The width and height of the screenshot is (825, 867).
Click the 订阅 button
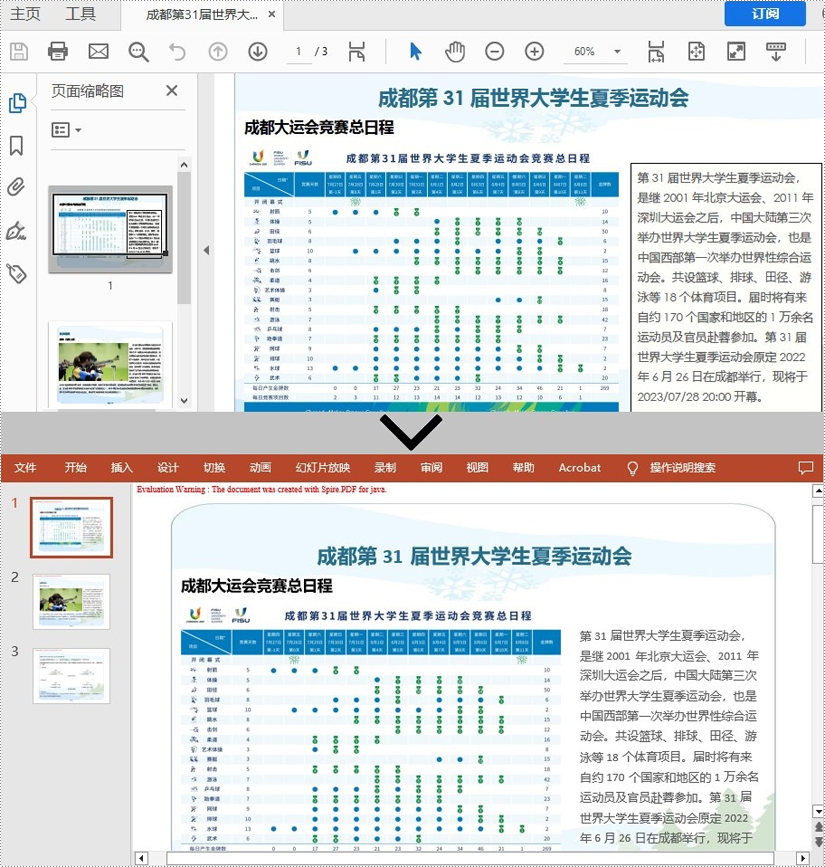[x=765, y=13]
